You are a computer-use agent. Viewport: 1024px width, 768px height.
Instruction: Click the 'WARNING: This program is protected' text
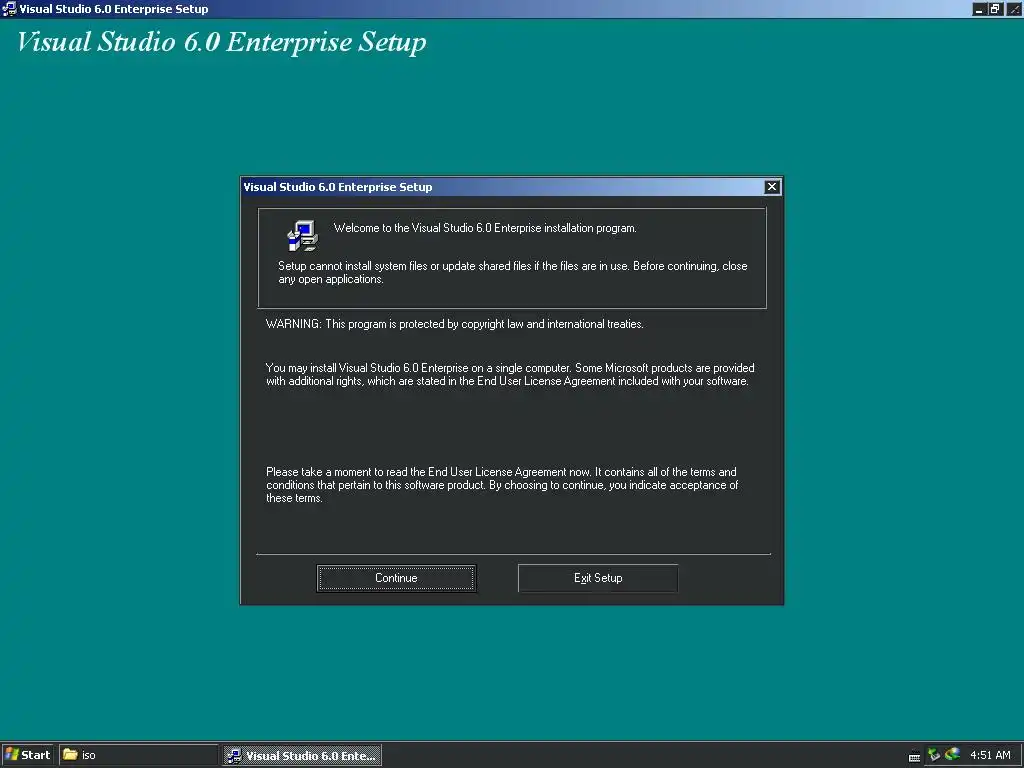[x=455, y=324]
